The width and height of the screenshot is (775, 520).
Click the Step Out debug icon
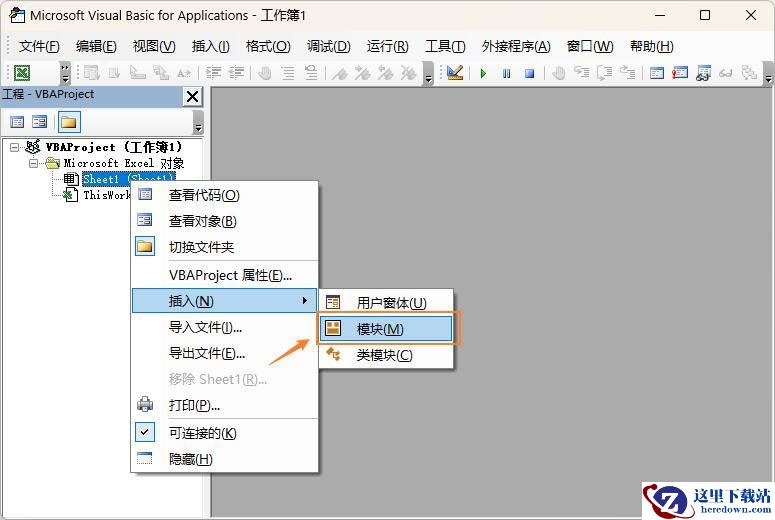pyautogui.click(x=627, y=73)
